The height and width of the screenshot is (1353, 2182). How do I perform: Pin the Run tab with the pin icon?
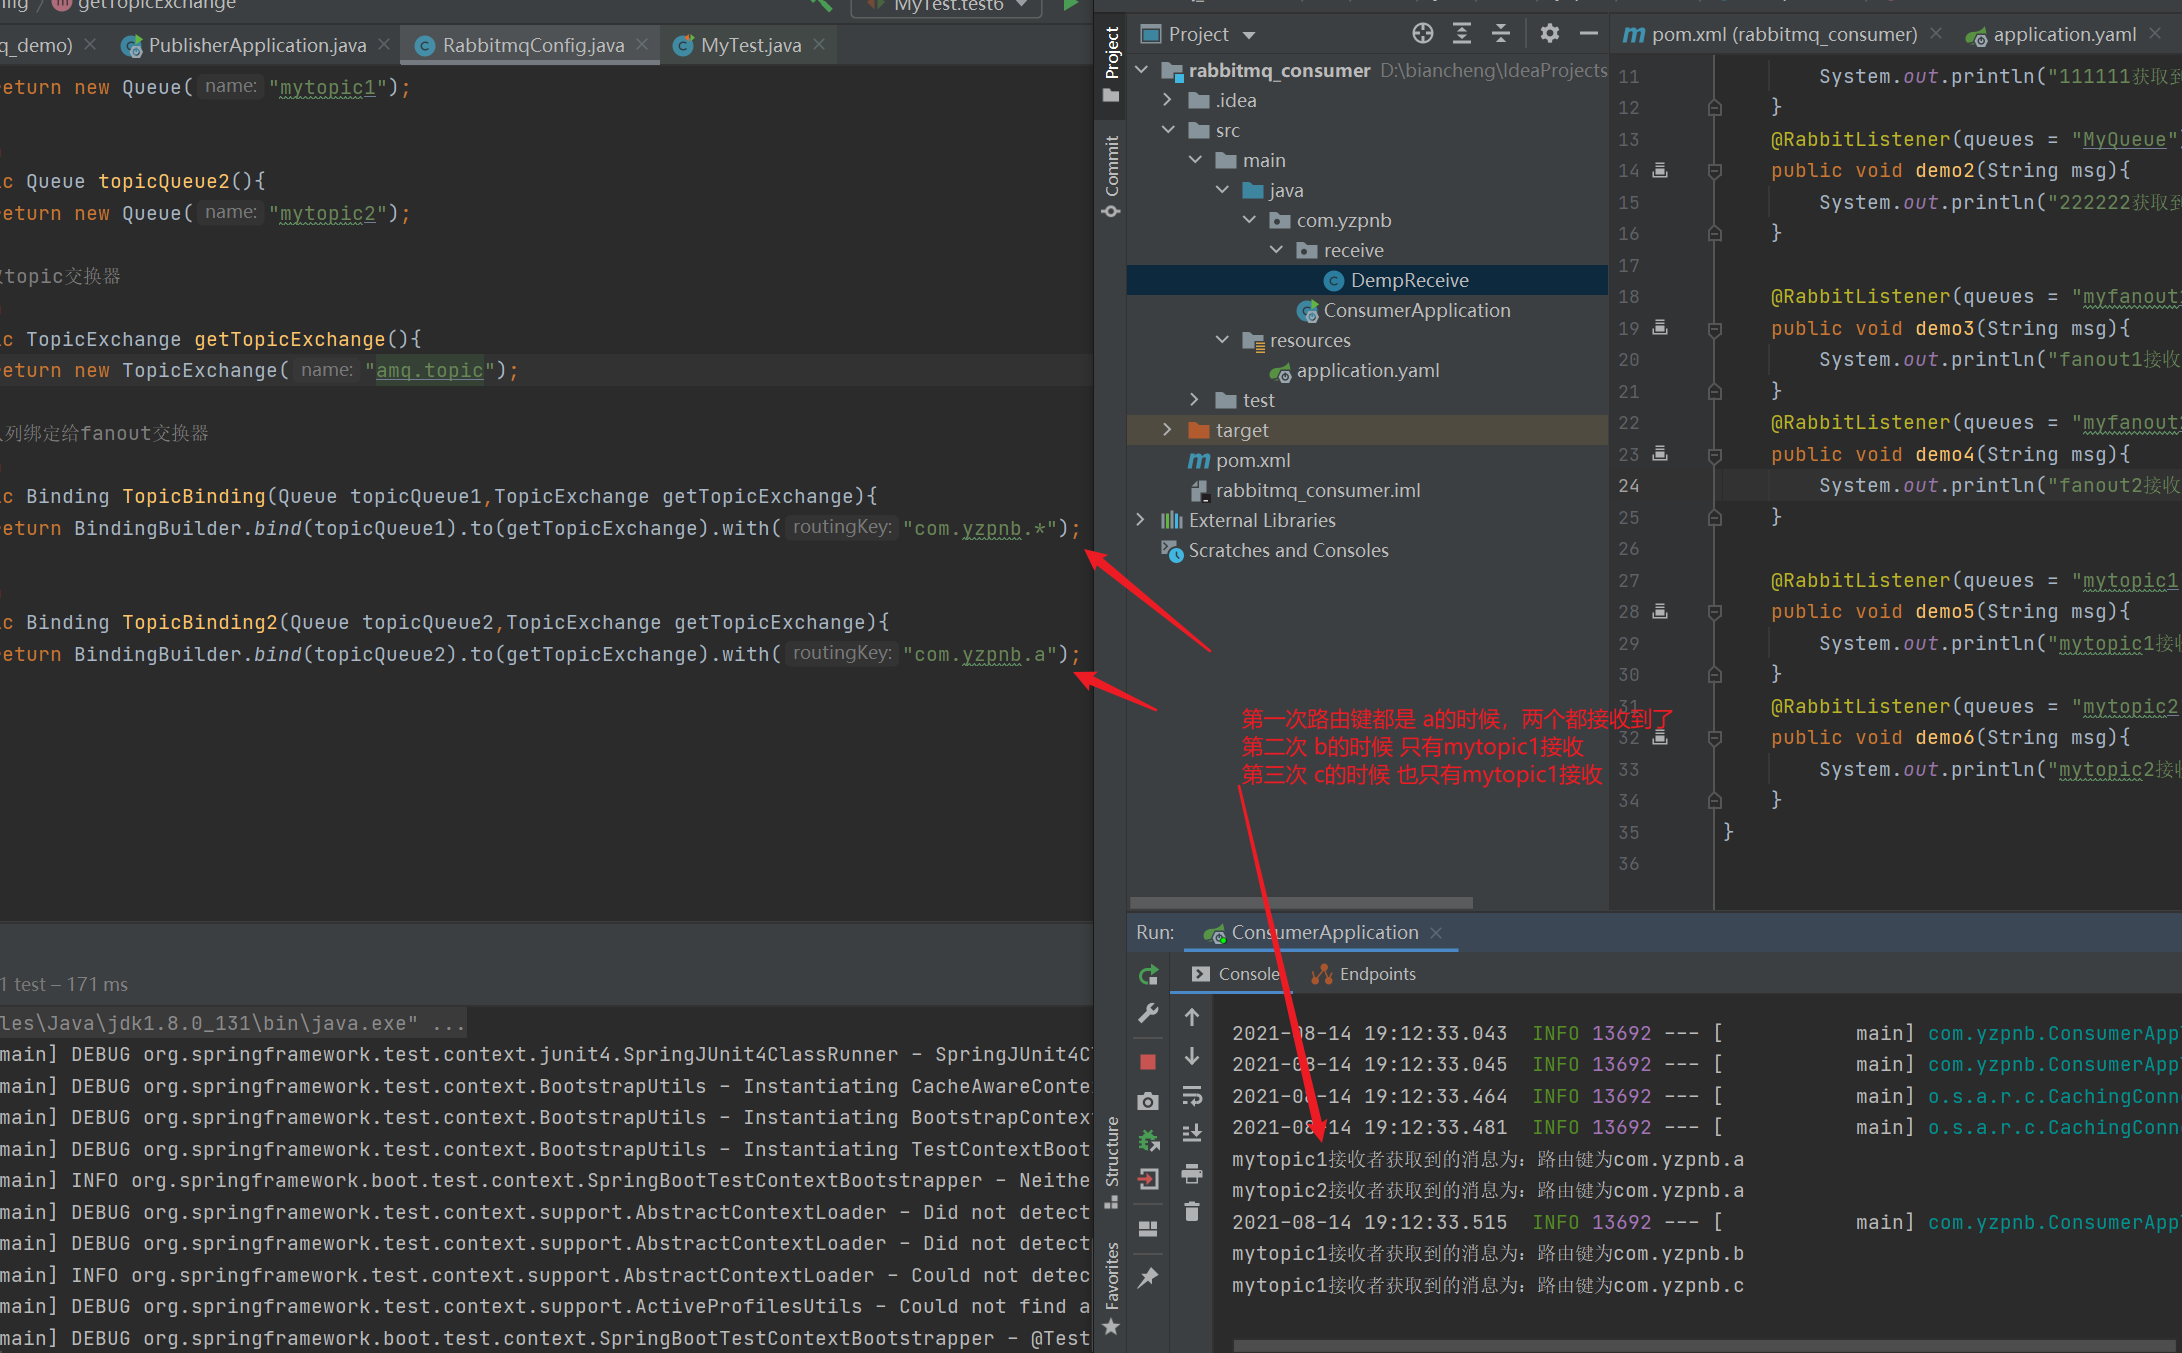[1148, 1277]
